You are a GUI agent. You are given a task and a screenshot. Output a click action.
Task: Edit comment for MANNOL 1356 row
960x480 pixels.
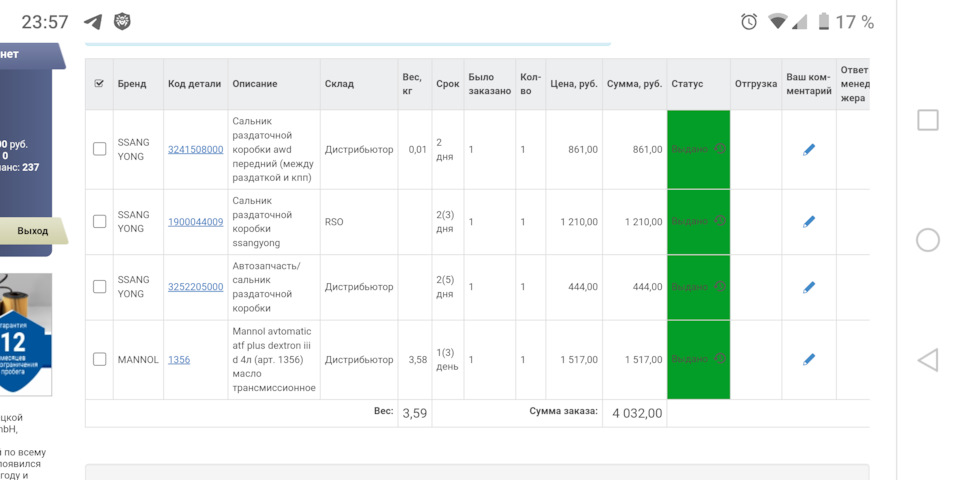(809, 359)
